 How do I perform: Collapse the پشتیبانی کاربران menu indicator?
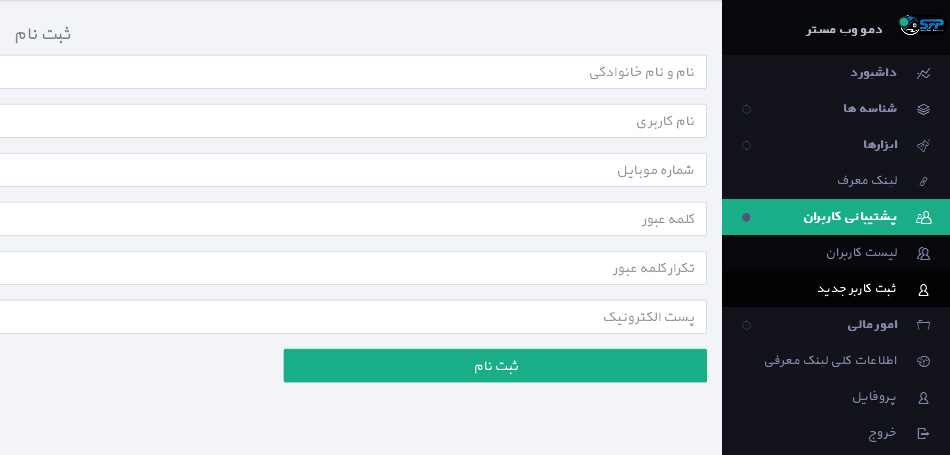pyautogui.click(x=746, y=217)
